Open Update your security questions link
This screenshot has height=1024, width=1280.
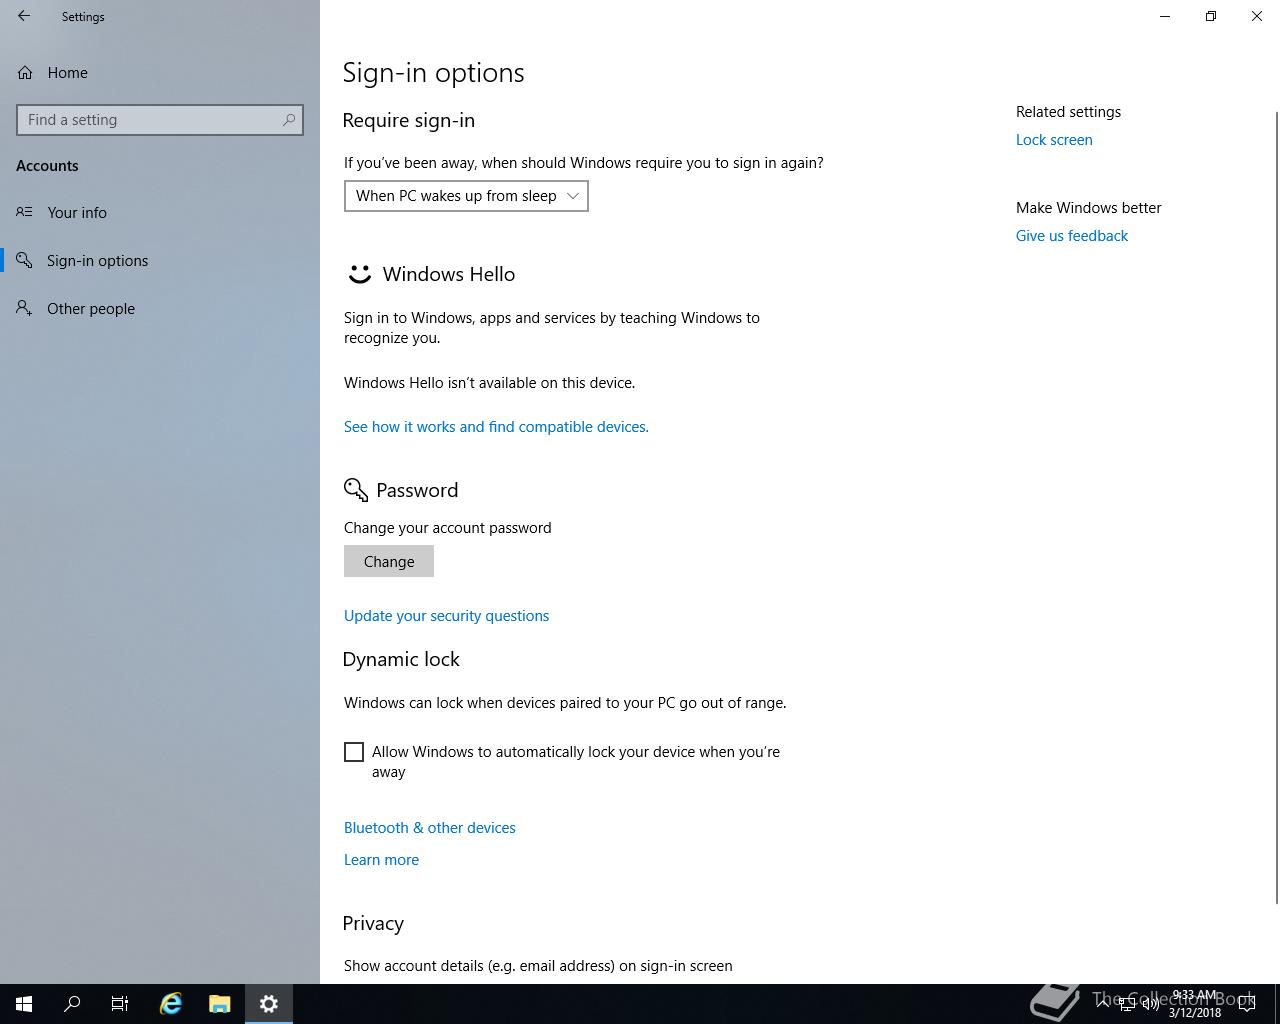click(446, 616)
